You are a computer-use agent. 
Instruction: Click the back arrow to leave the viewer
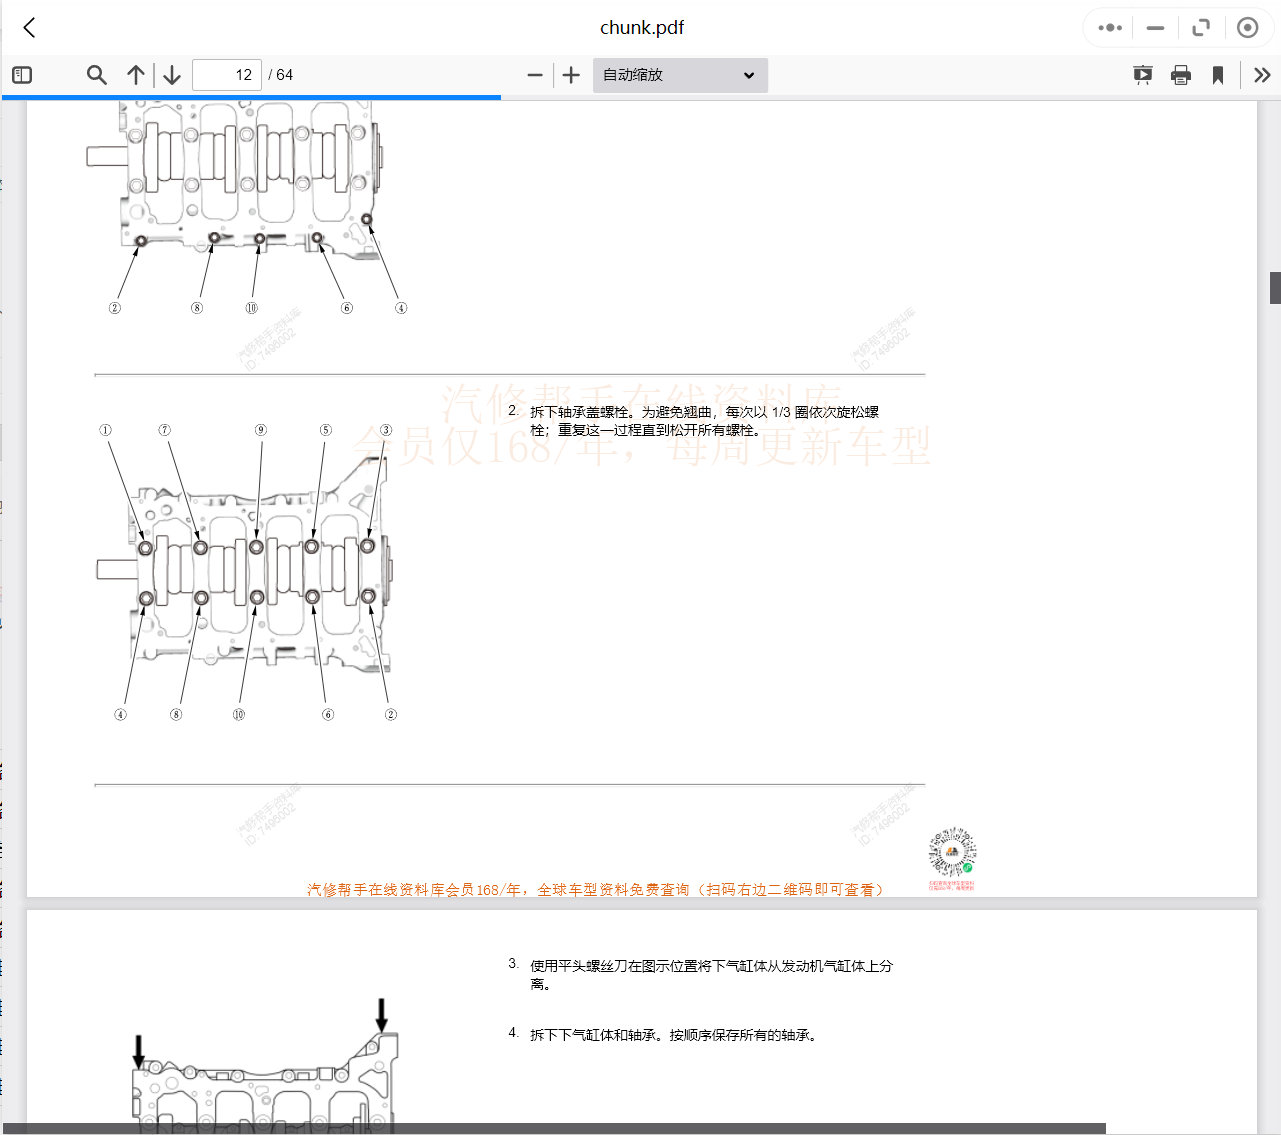click(x=30, y=28)
